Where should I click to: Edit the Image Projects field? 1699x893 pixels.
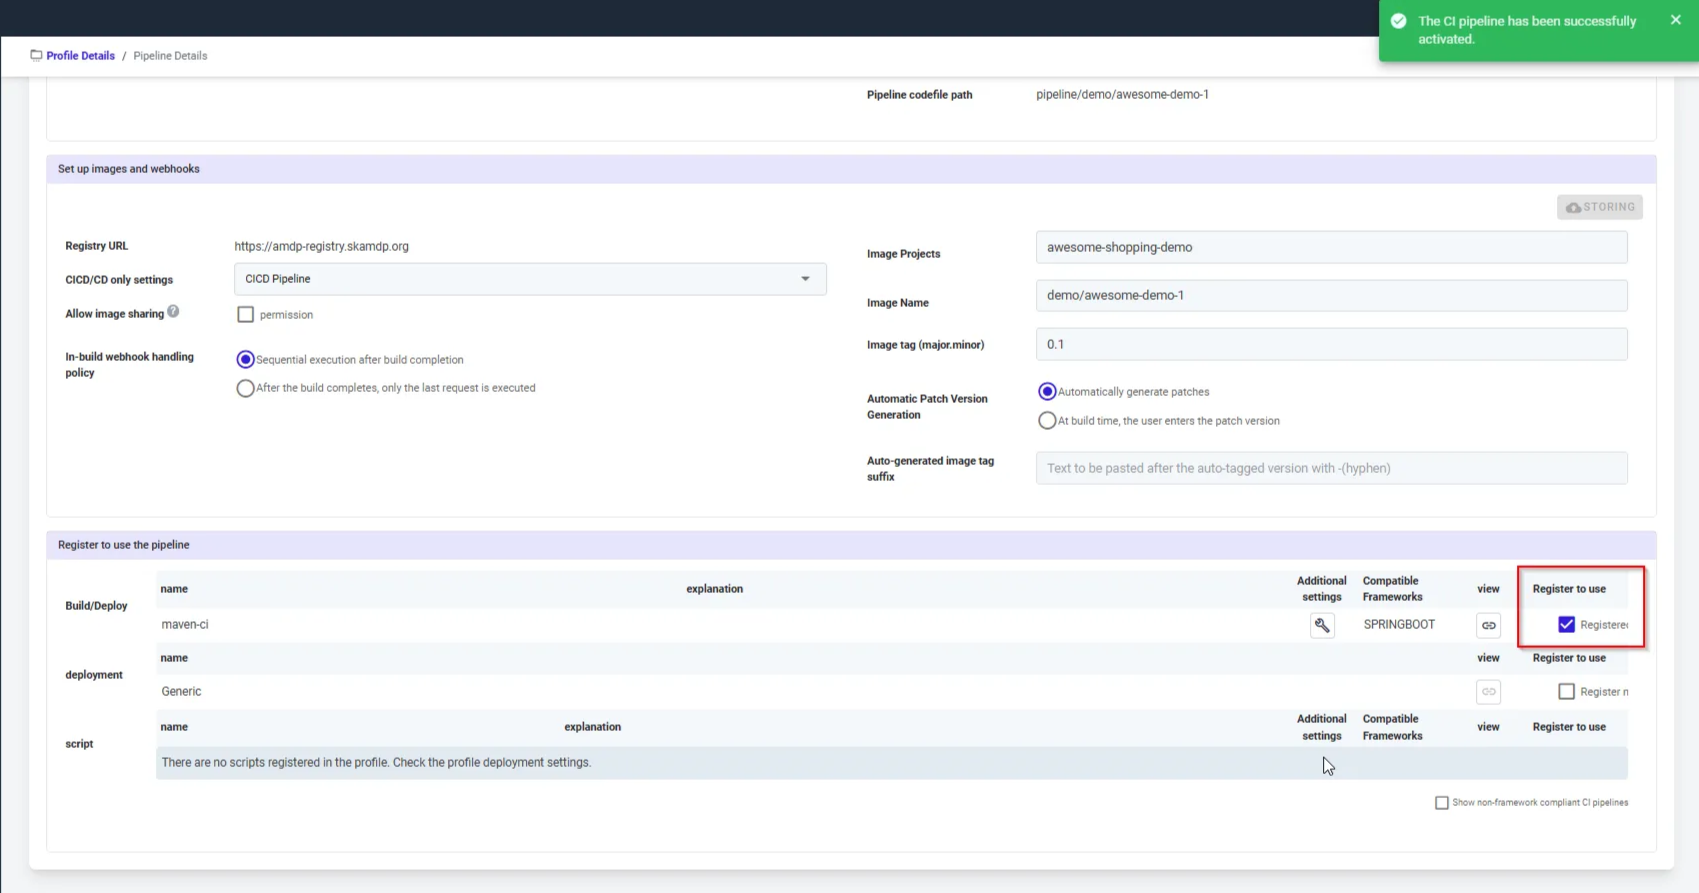(1331, 247)
